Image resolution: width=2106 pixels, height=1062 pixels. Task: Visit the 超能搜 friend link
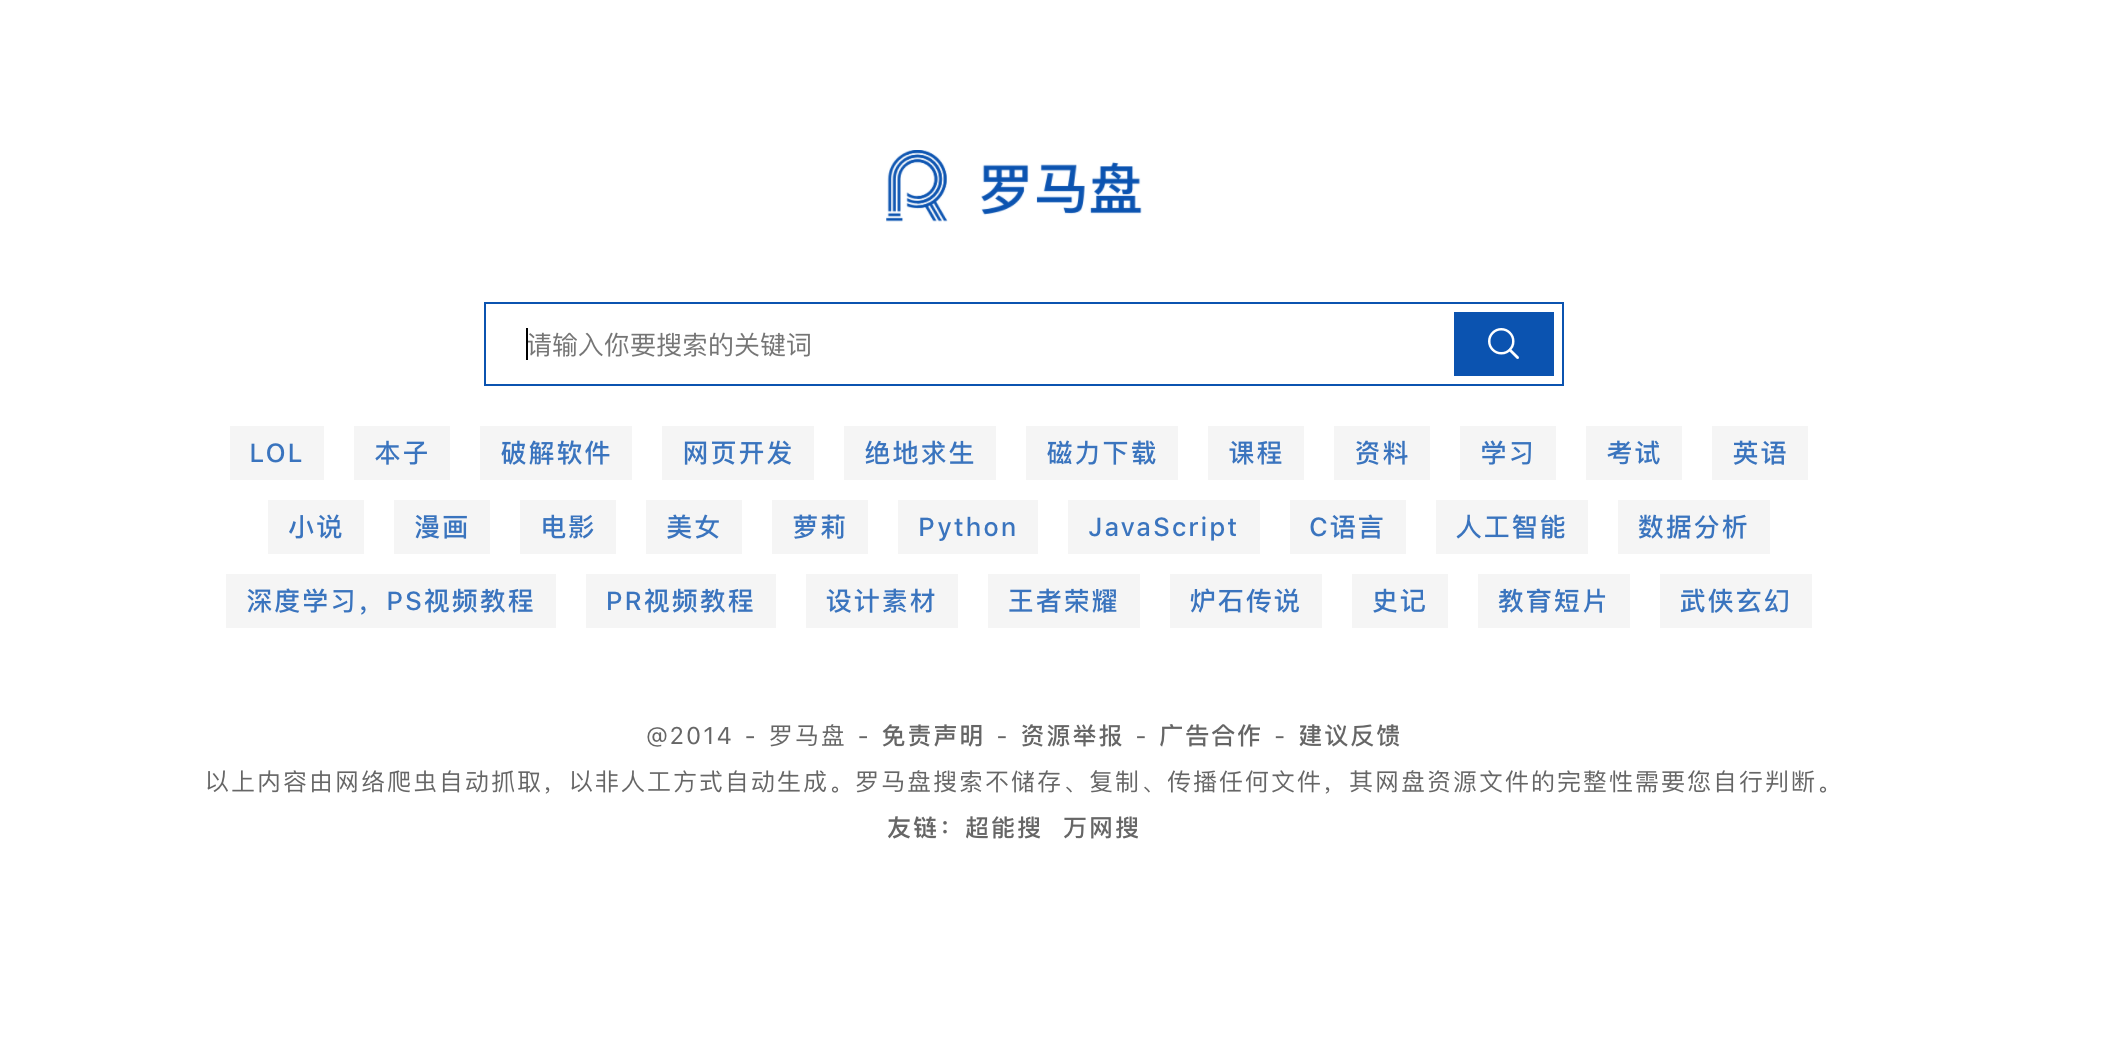1003,827
